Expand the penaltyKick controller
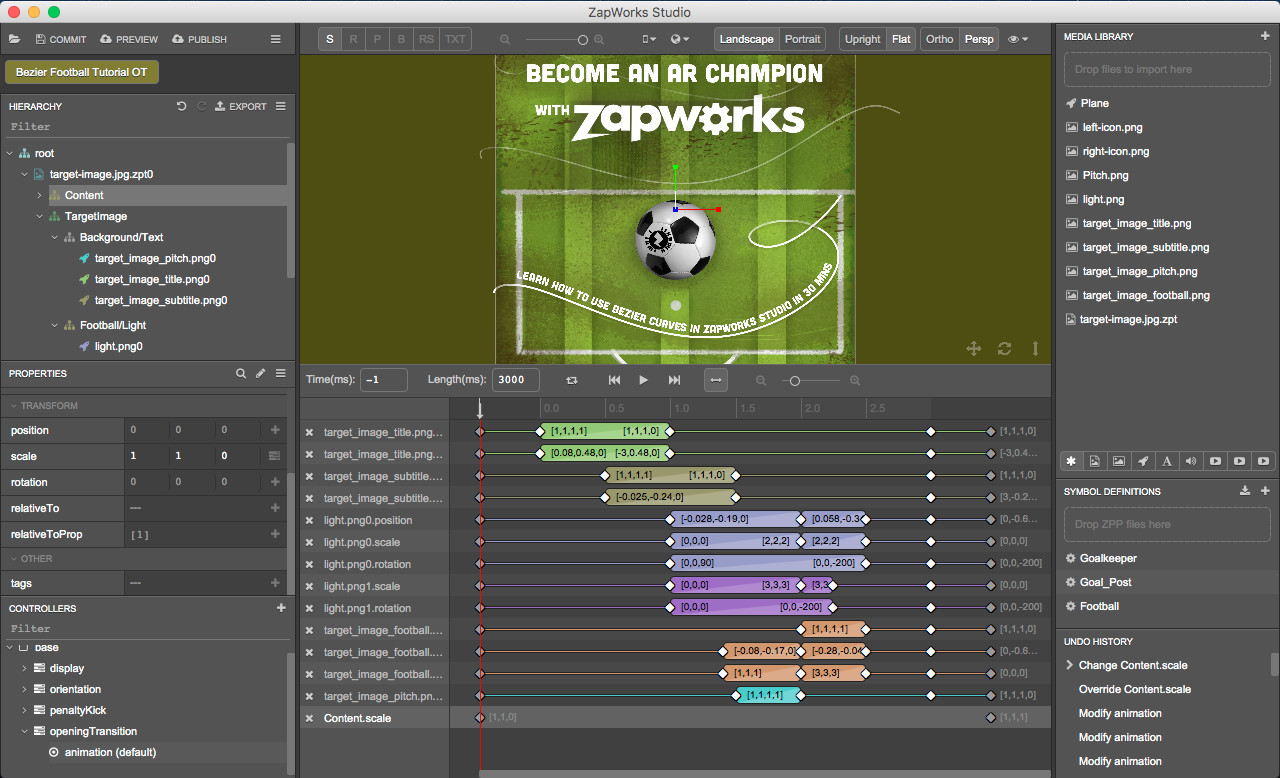Screen dimensions: 1280x778 25,710
